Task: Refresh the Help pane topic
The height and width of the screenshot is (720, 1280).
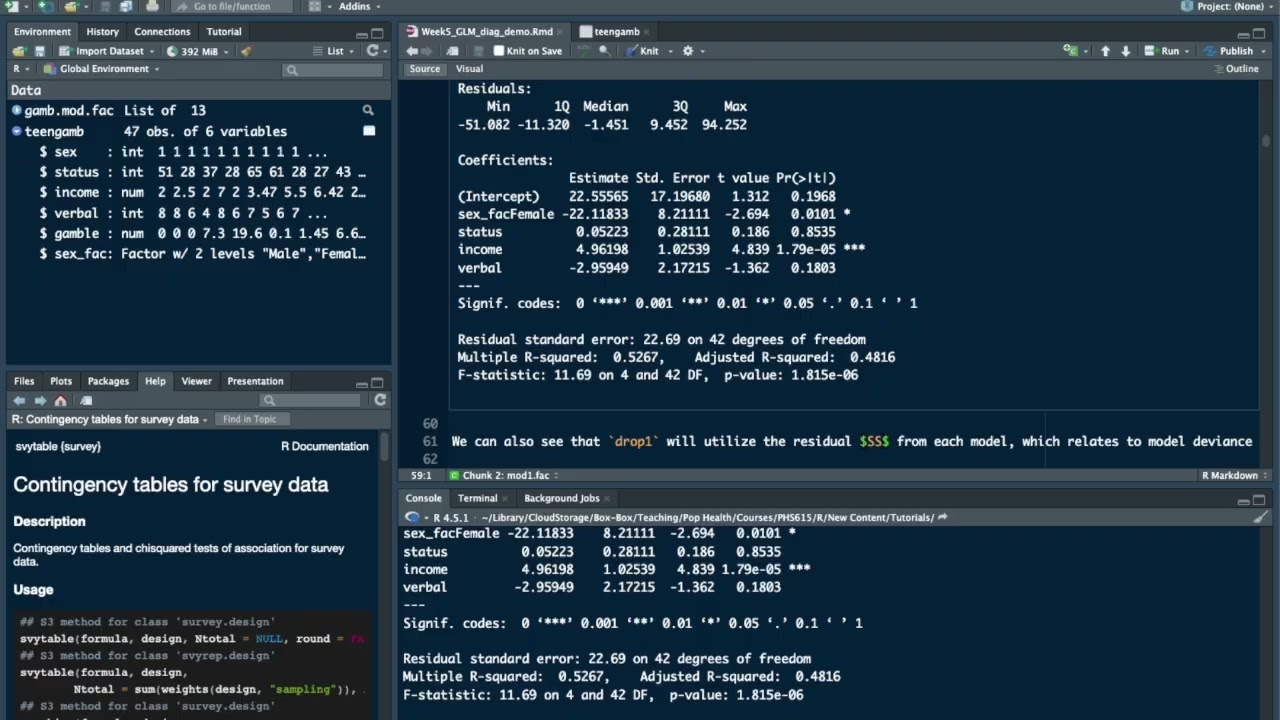Action: [x=380, y=400]
